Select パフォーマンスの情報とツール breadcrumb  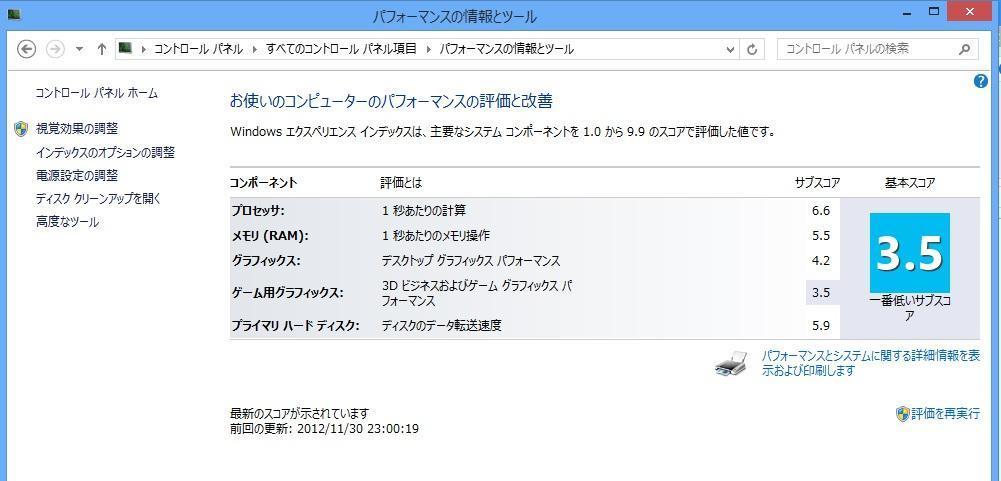[x=507, y=49]
